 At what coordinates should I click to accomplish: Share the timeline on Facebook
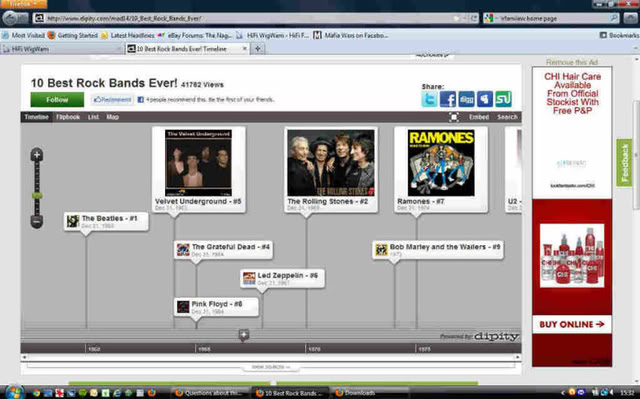pyautogui.click(x=448, y=99)
